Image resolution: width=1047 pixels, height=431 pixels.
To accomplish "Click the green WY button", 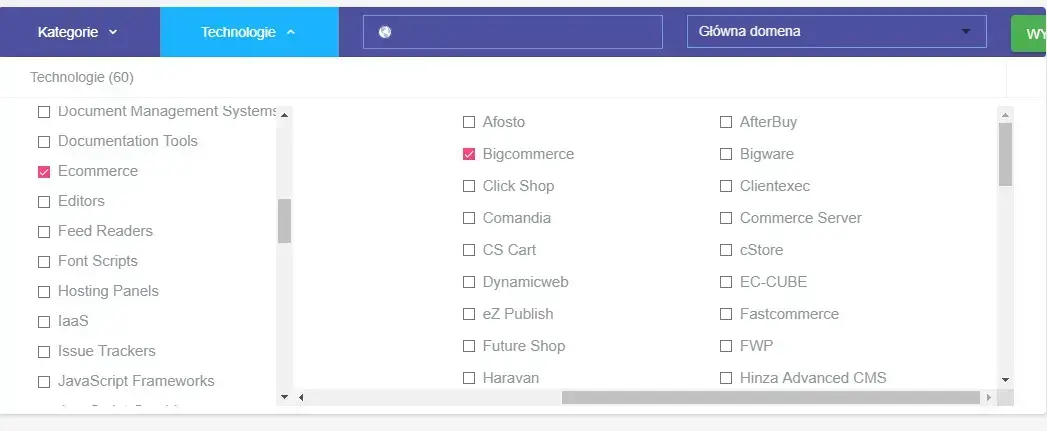I will (1029, 33).
